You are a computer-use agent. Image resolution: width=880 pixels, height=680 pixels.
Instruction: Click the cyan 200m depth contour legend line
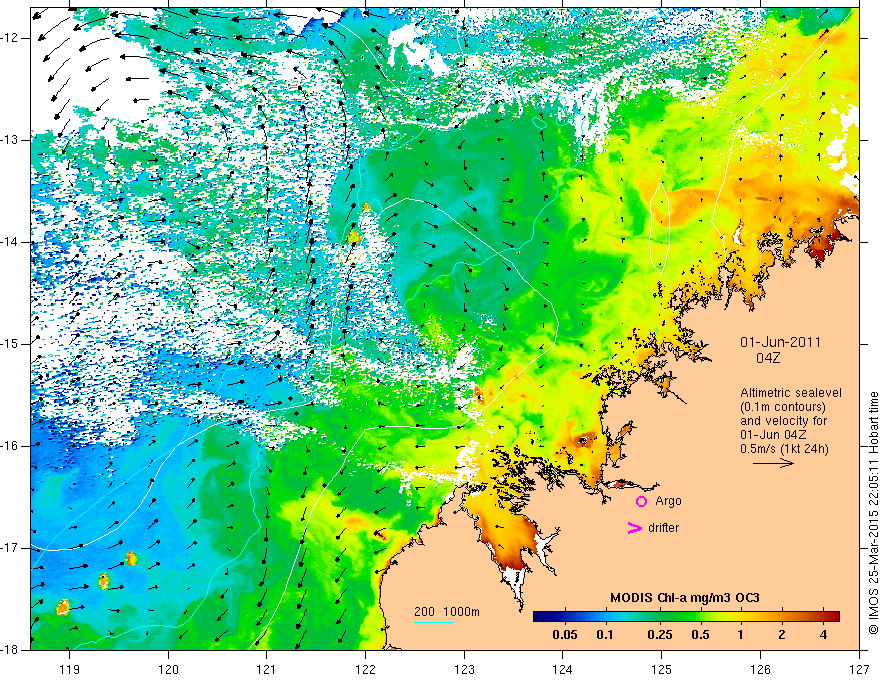(434, 622)
